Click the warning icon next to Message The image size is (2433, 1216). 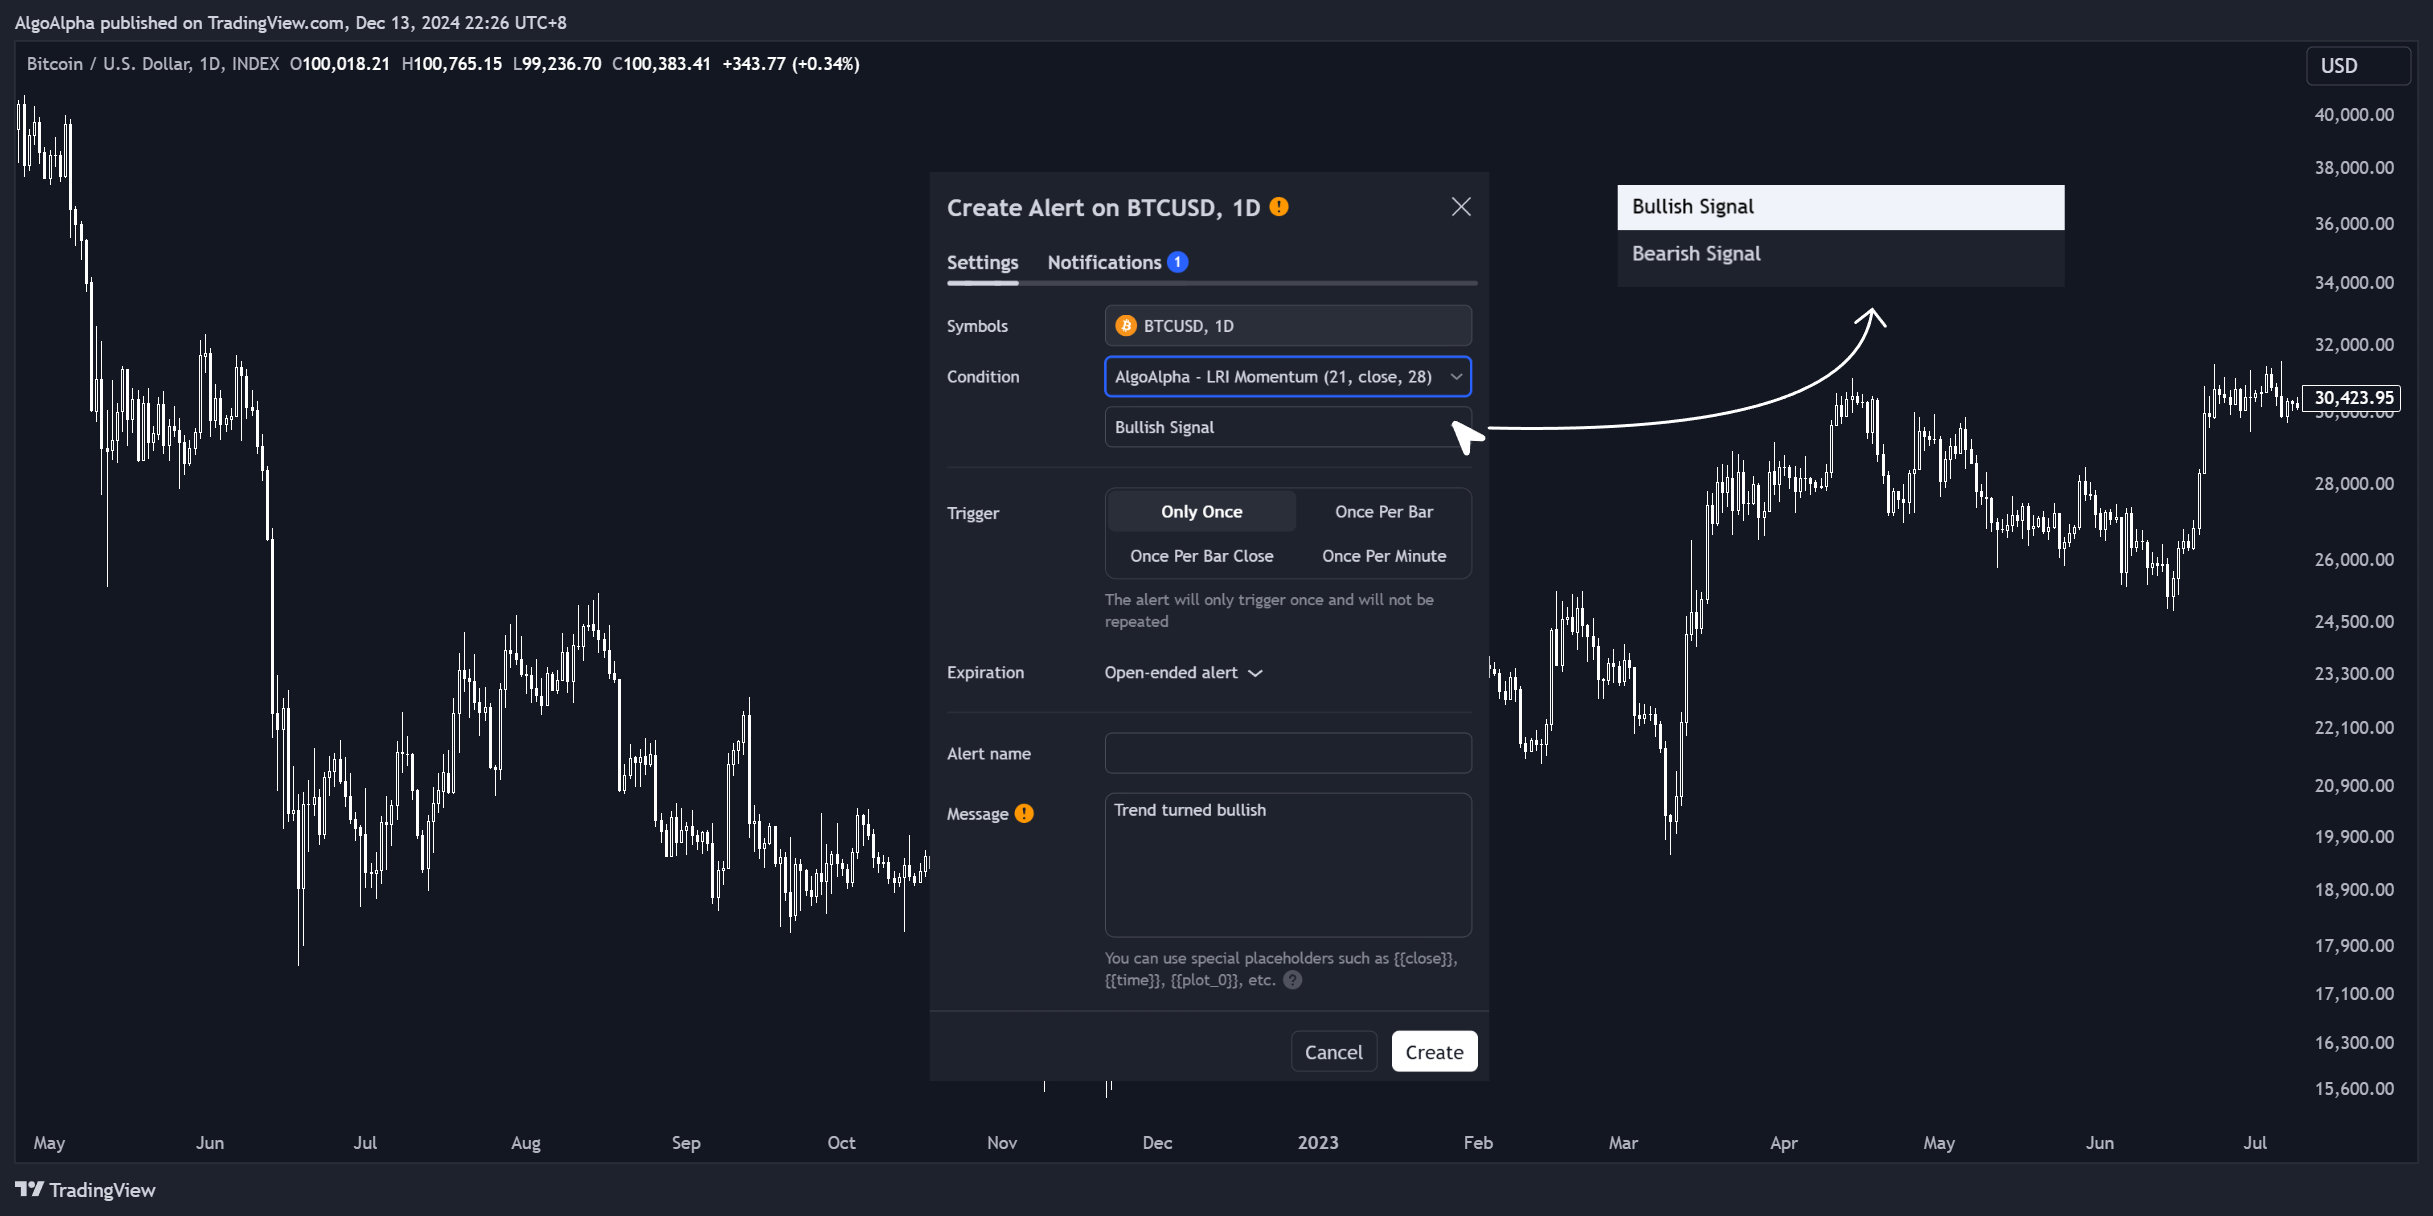coord(1024,813)
